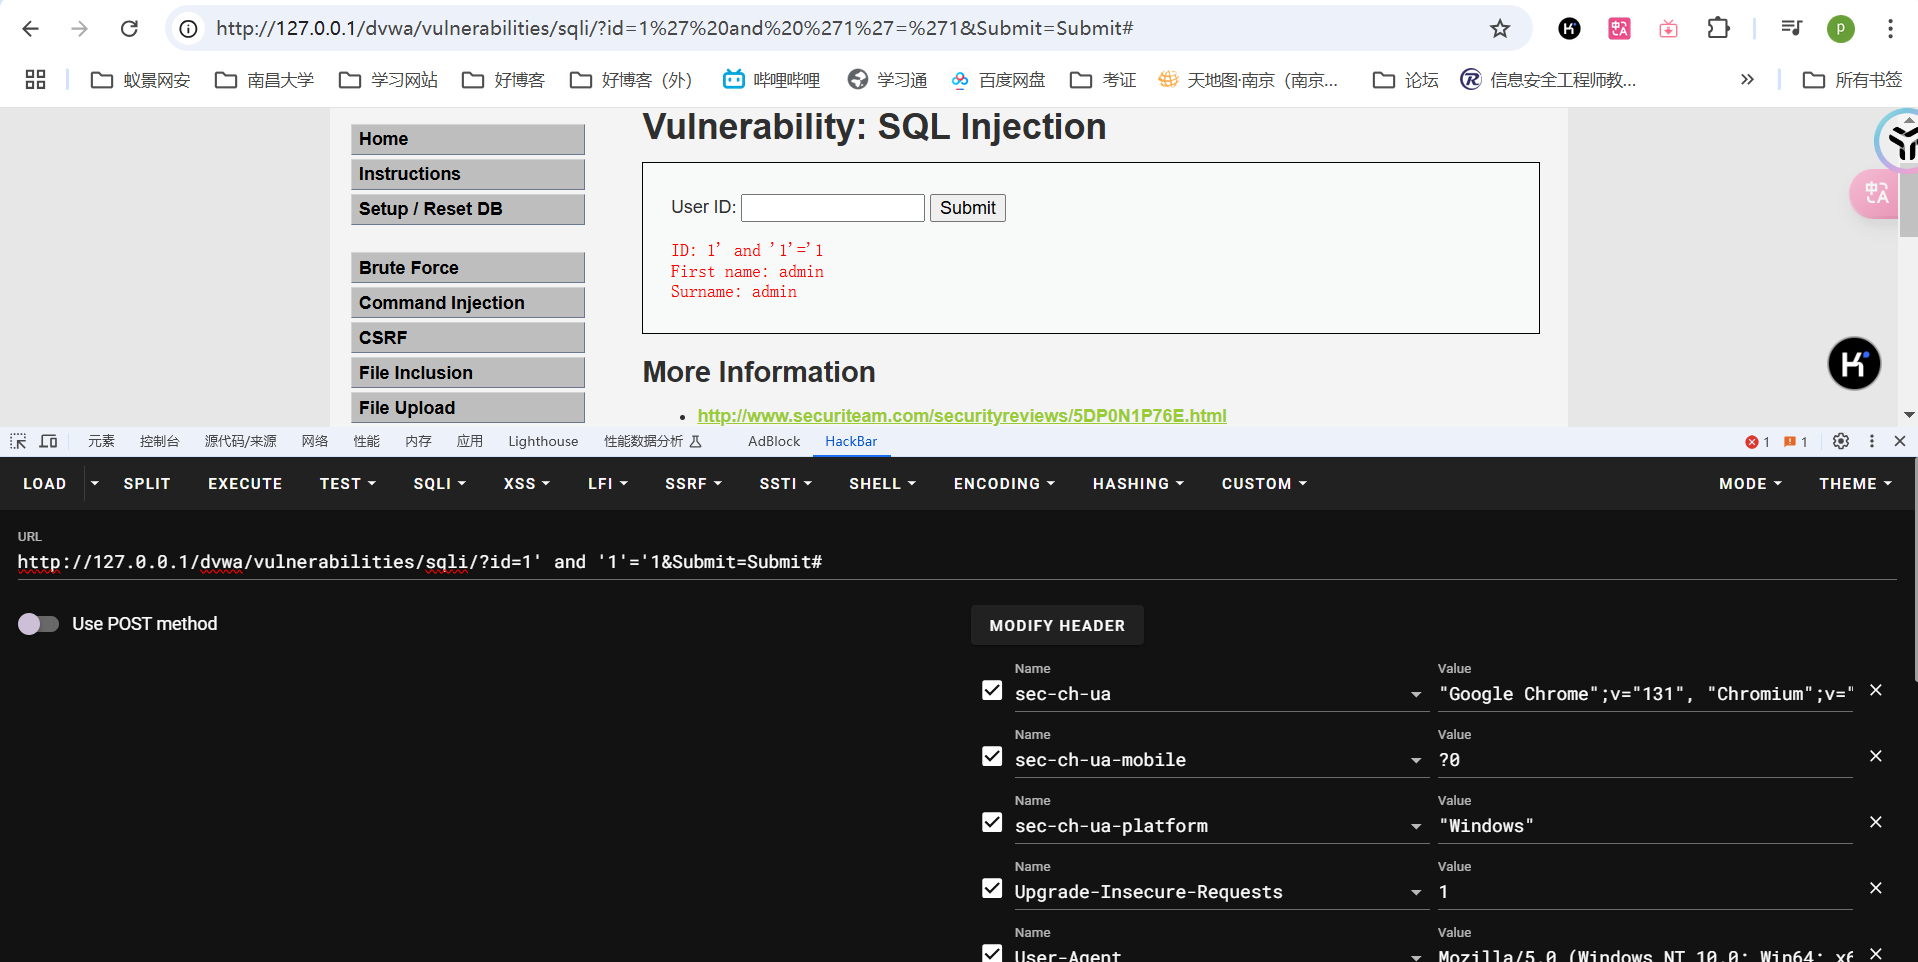Remove the Upgrade-Insecure-Requests header row
This screenshot has height=962, width=1918.
pyautogui.click(x=1876, y=888)
